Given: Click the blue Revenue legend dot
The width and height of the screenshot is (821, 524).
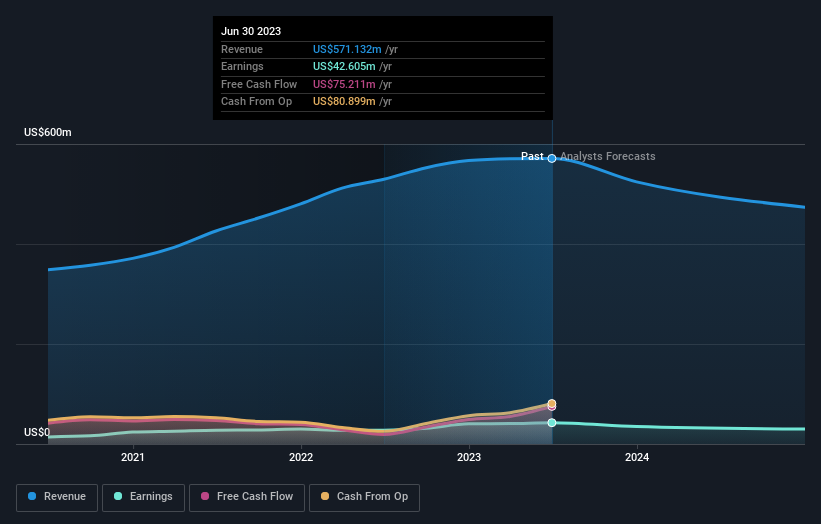Looking at the screenshot, I should point(32,496).
